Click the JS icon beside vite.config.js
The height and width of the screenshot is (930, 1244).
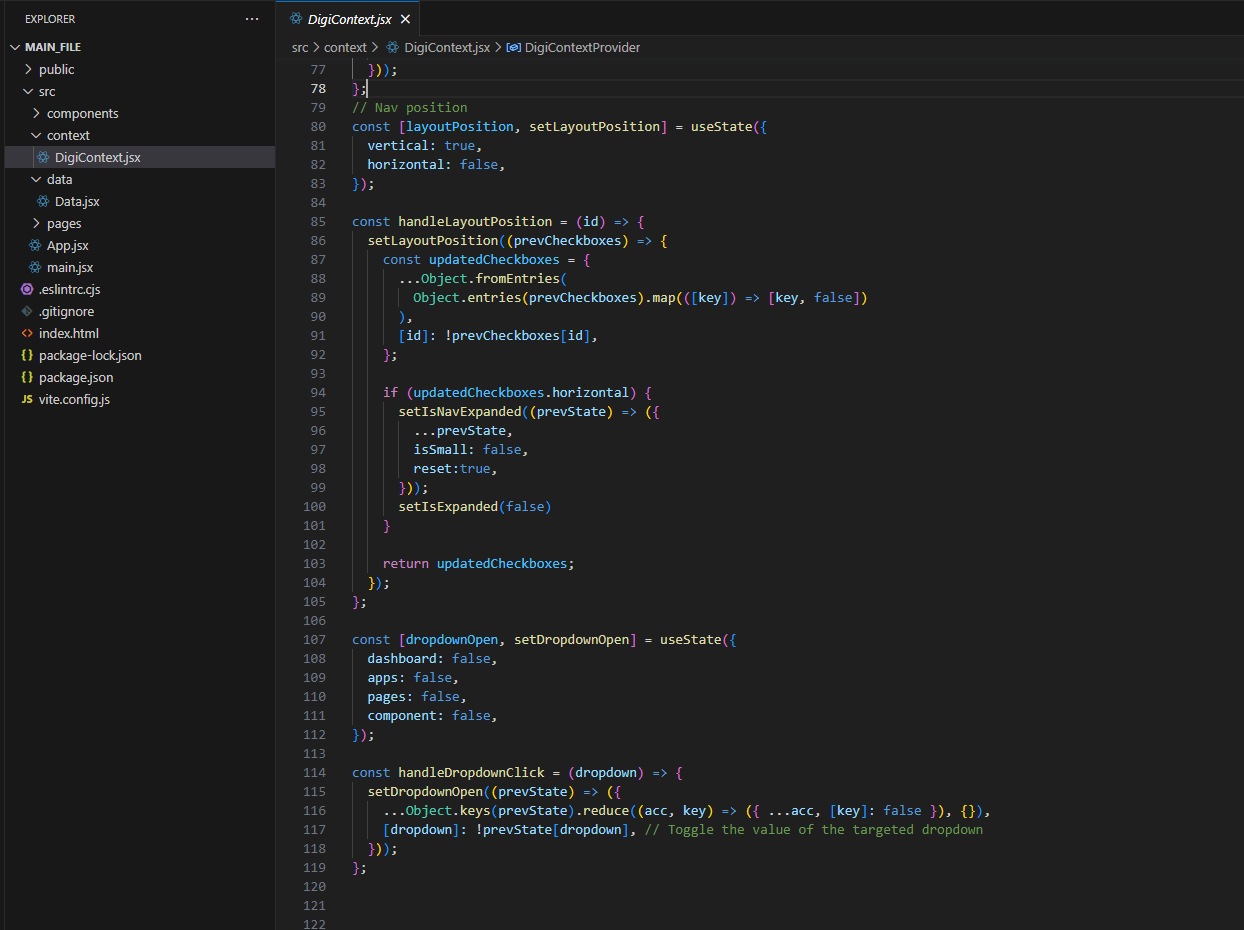[x=27, y=399]
